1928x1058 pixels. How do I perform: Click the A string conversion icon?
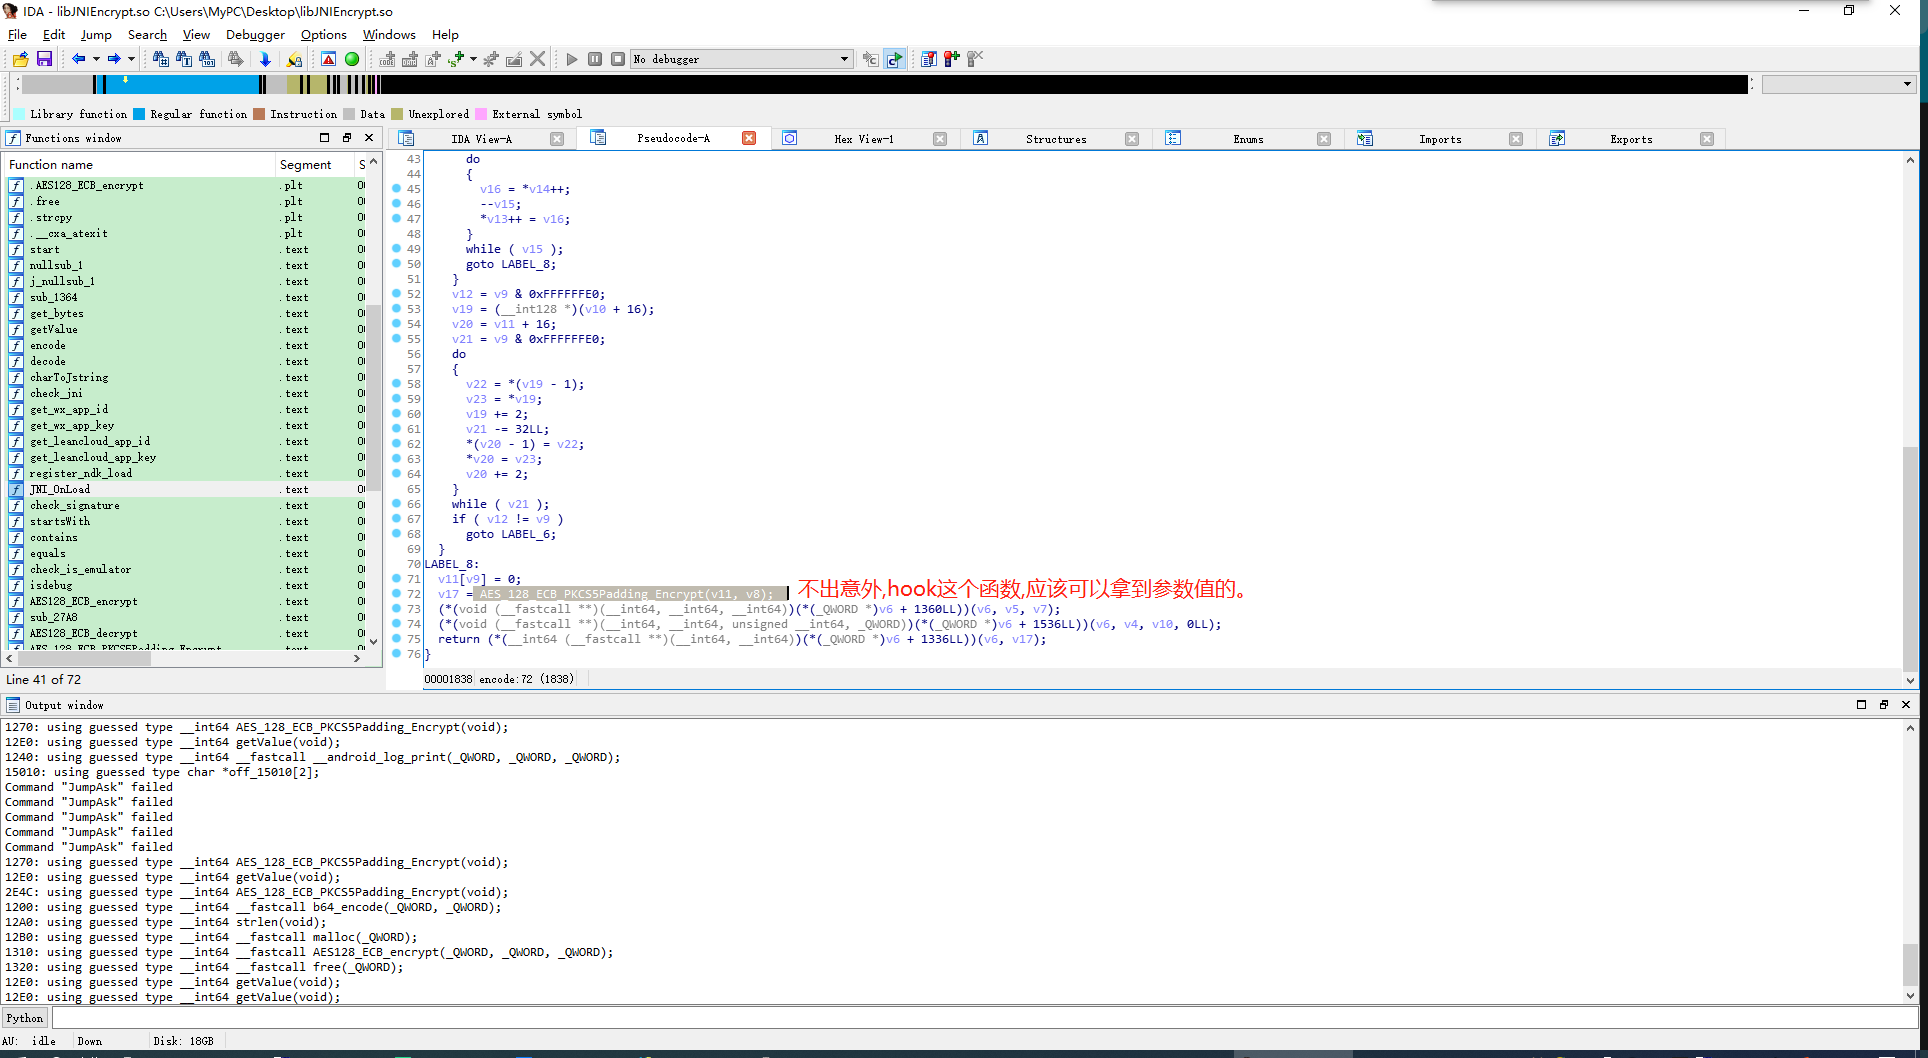tap(433, 59)
